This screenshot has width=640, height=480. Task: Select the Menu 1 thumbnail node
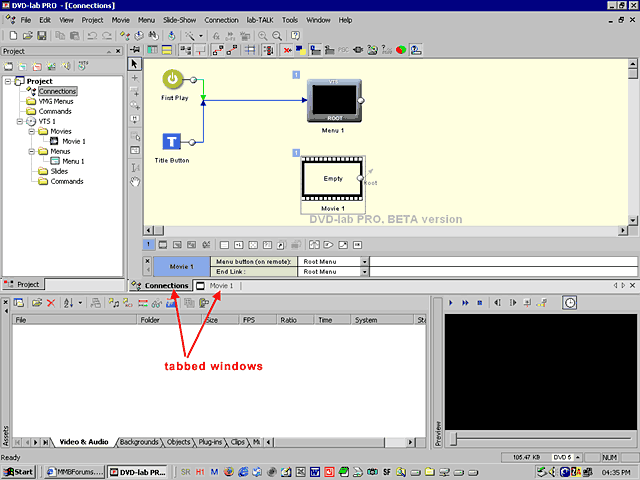click(334, 100)
